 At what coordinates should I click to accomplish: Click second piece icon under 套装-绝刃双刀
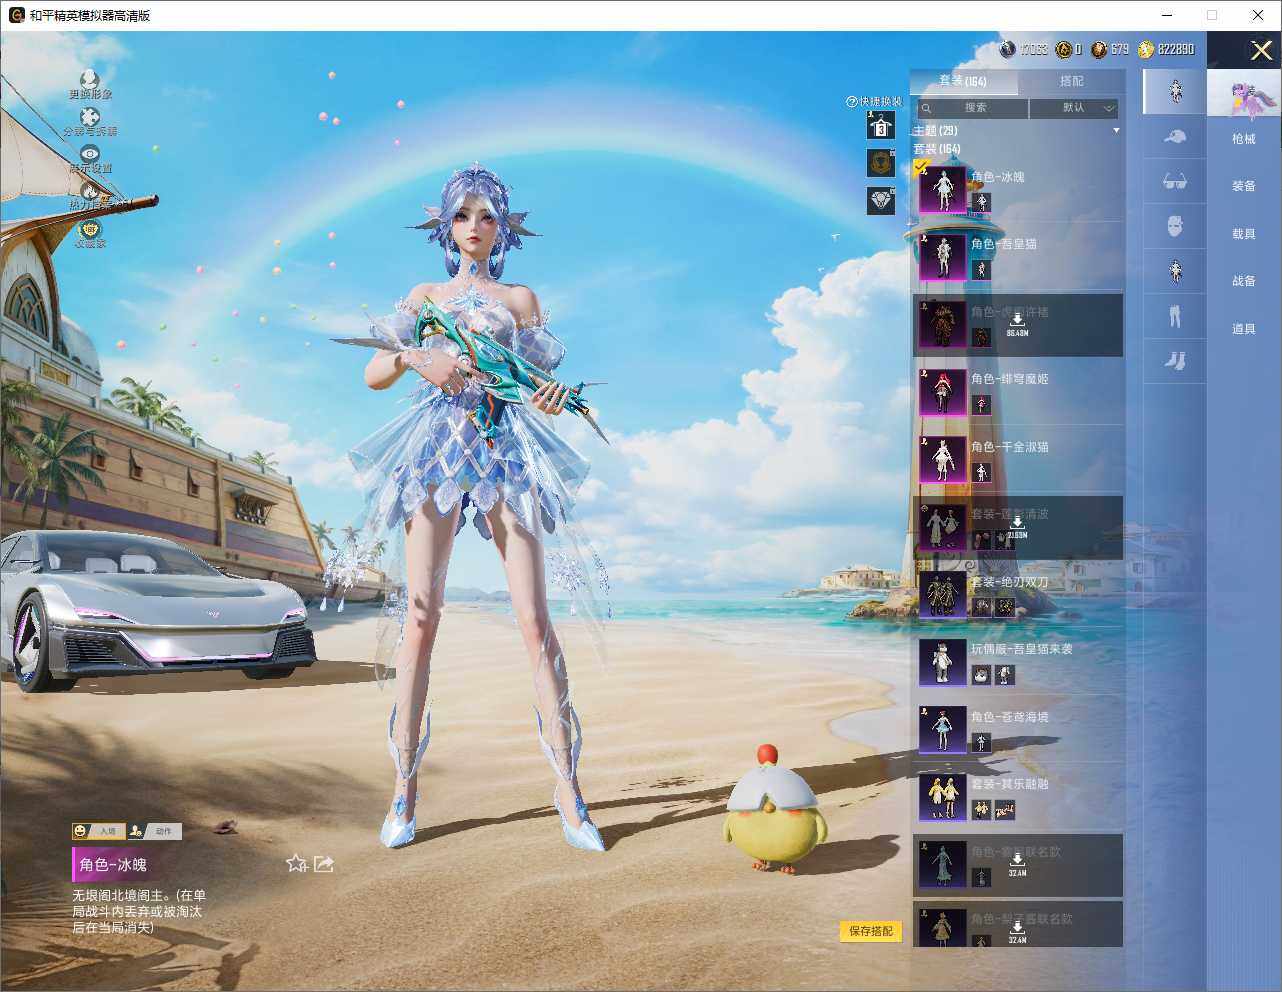point(1005,607)
